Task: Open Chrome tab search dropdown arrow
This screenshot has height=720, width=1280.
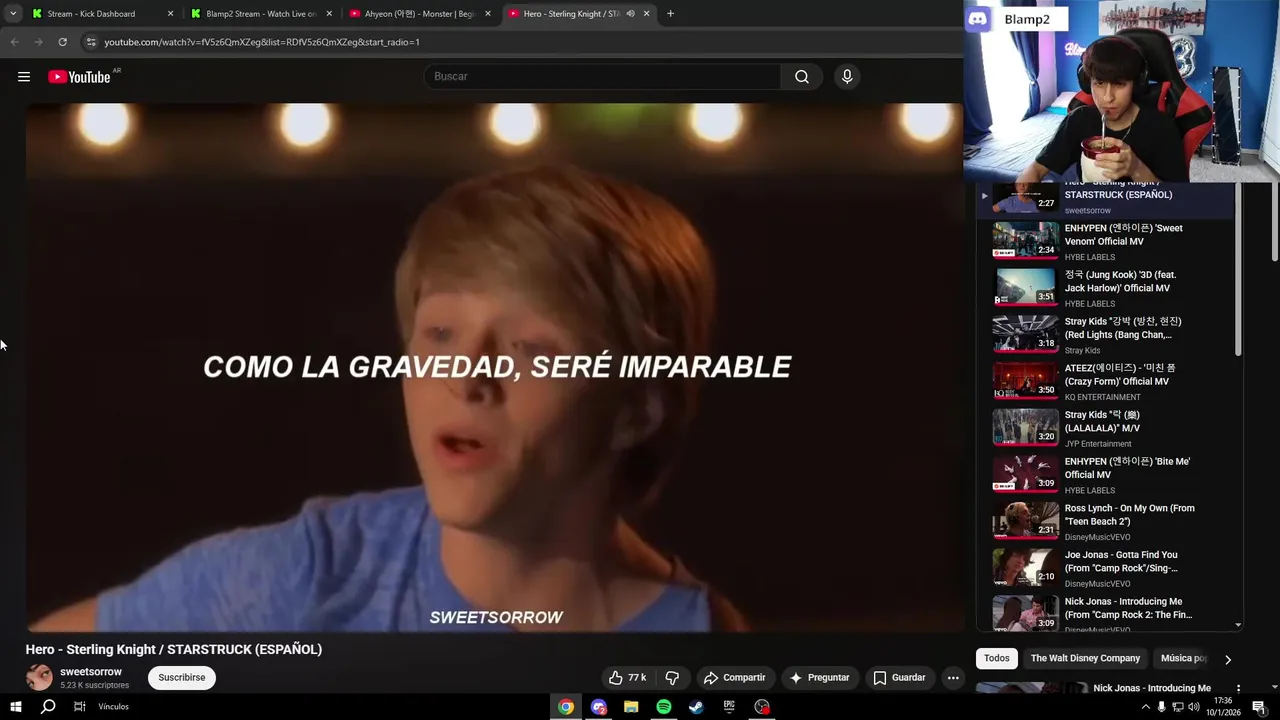Action: [x=13, y=13]
